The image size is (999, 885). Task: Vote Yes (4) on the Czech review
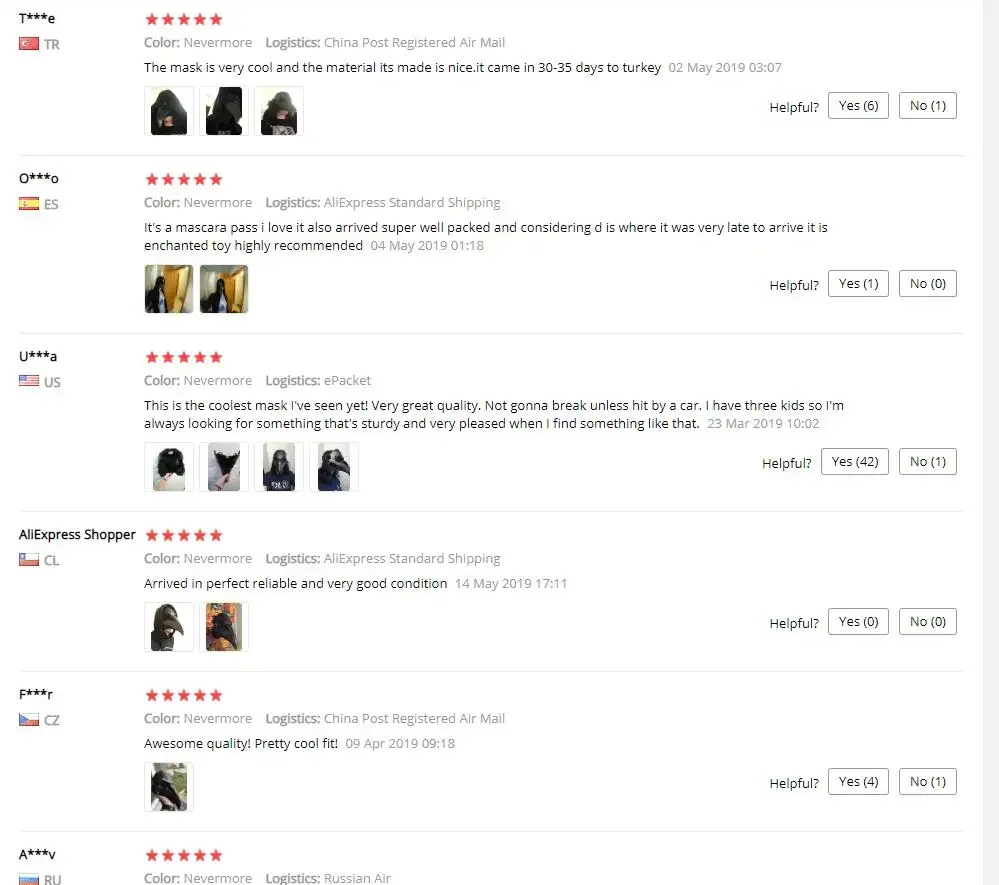tap(858, 781)
